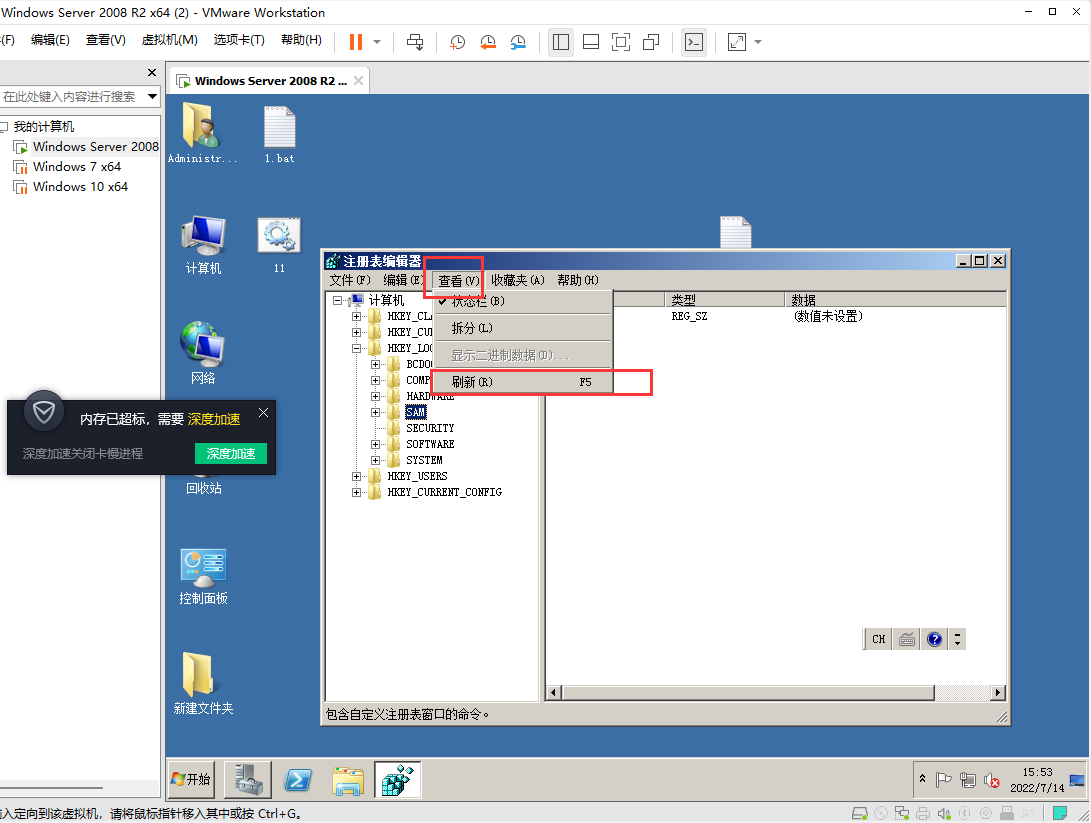Expand the SOFTWARE registry key
Viewport: 1091px width, 823px height.
pos(375,445)
